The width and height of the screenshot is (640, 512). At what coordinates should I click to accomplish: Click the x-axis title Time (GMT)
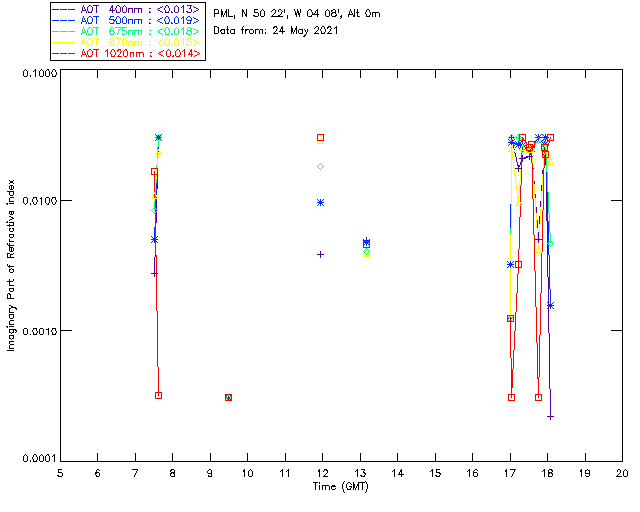click(341, 486)
